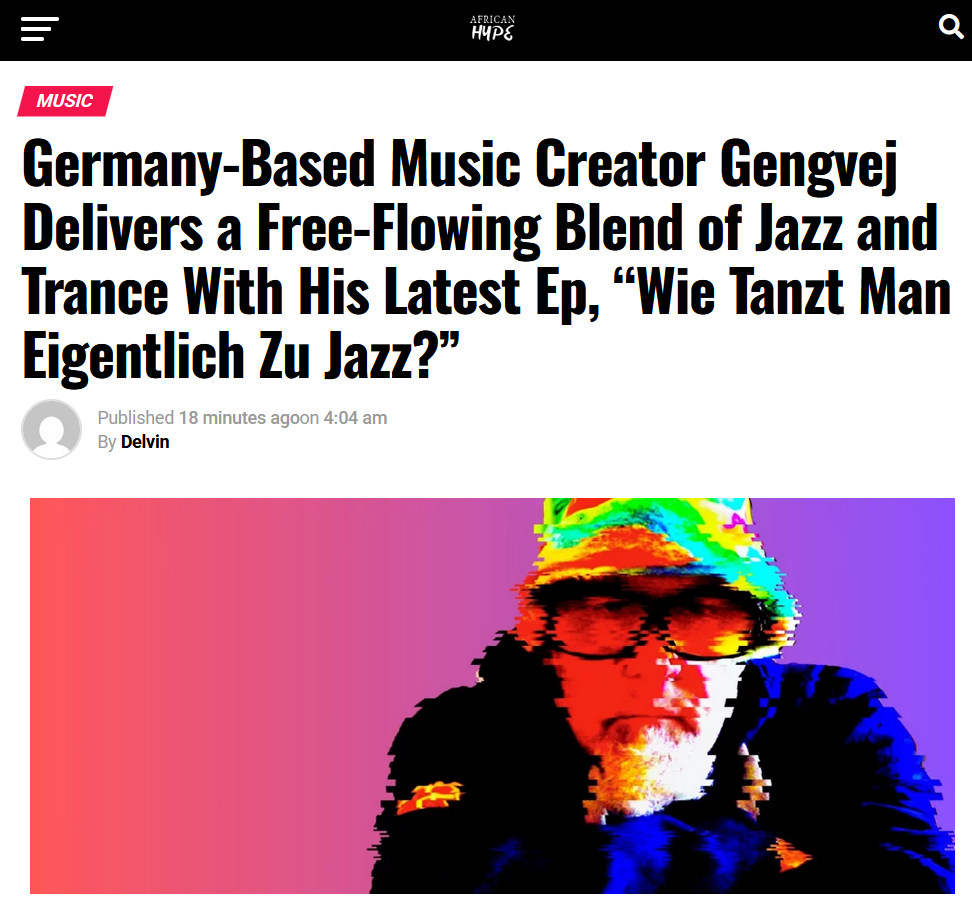Go to African Hype logo homepage

[x=492, y=29]
